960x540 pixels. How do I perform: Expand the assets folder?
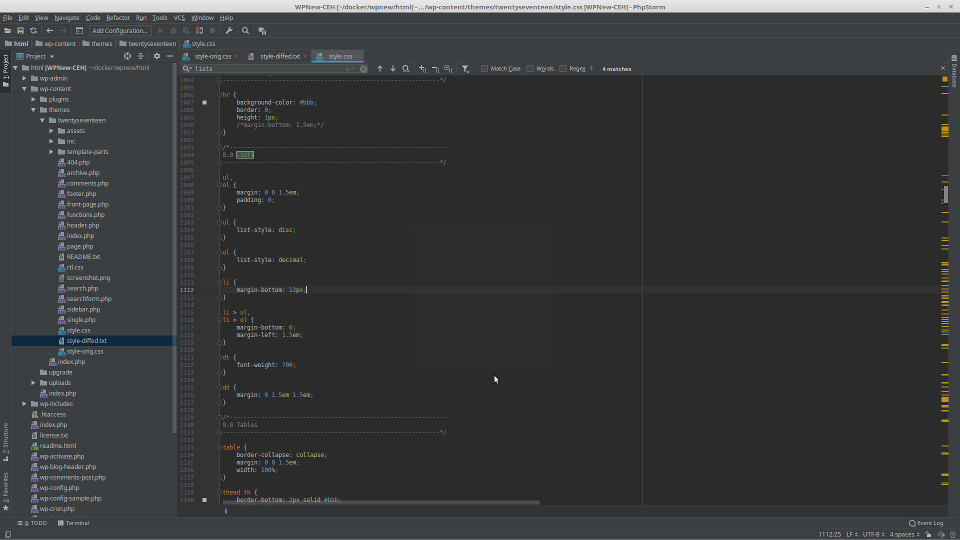[x=52, y=131]
